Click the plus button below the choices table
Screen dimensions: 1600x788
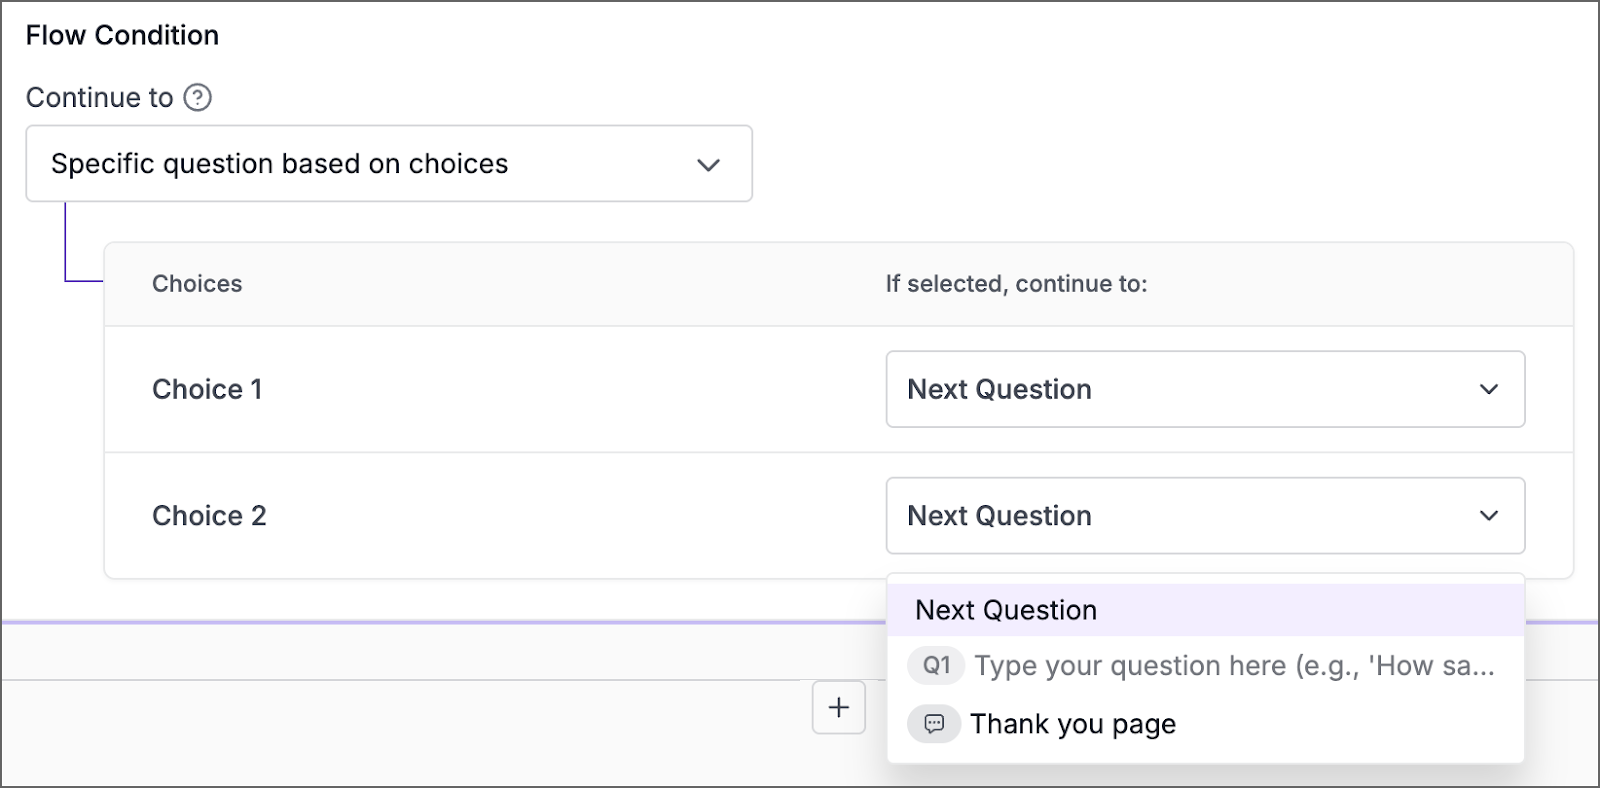click(x=837, y=707)
